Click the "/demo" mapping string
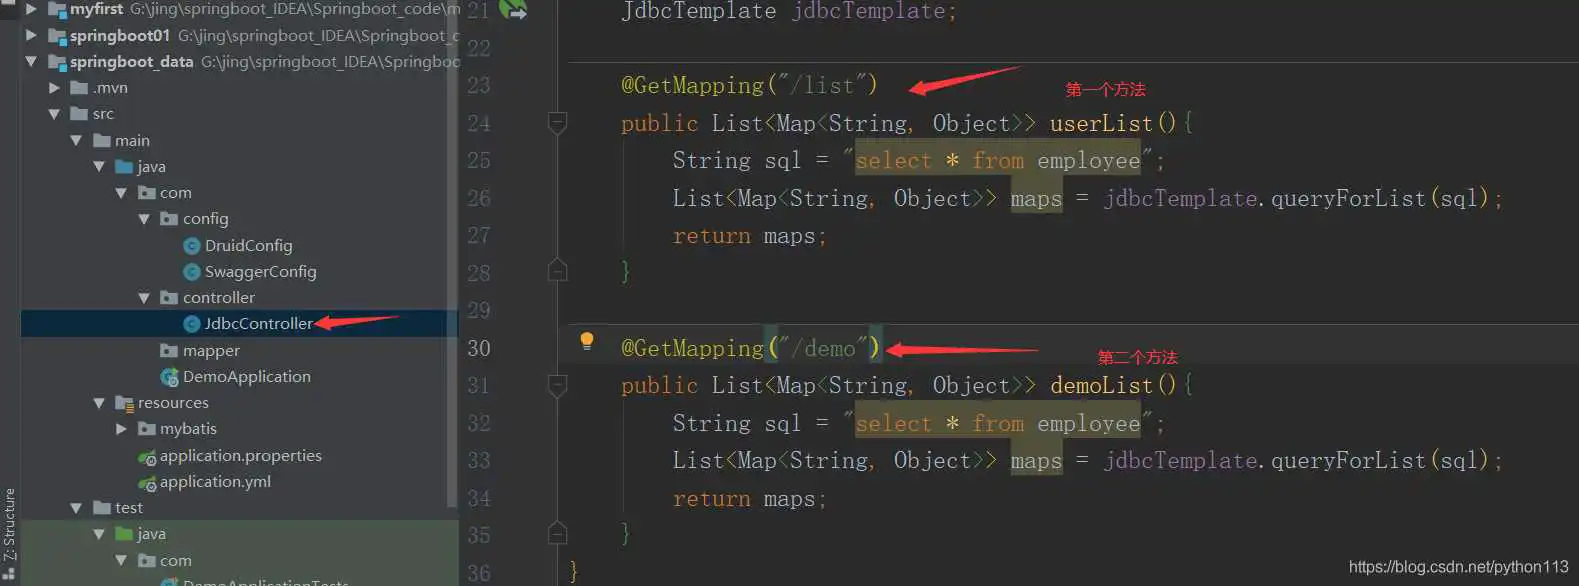This screenshot has height=586, width=1579. point(824,348)
